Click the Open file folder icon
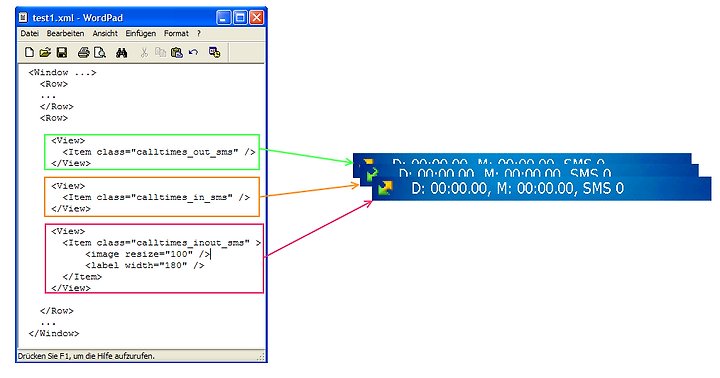720x378 pixels. (x=45, y=53)
